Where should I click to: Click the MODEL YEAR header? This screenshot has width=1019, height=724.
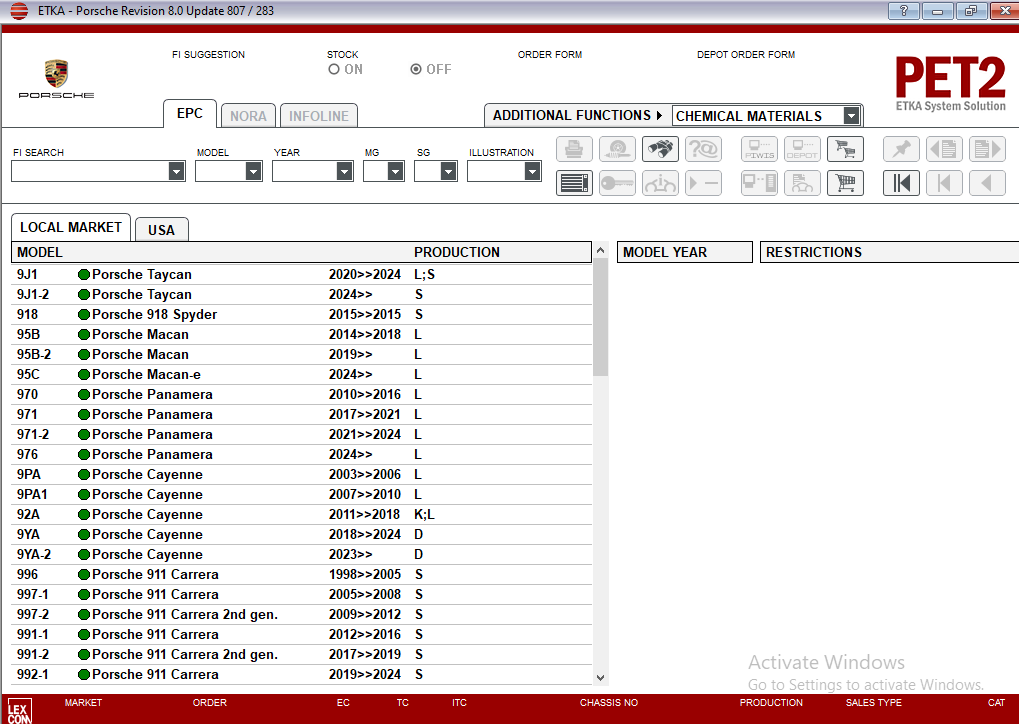(684, 252)
